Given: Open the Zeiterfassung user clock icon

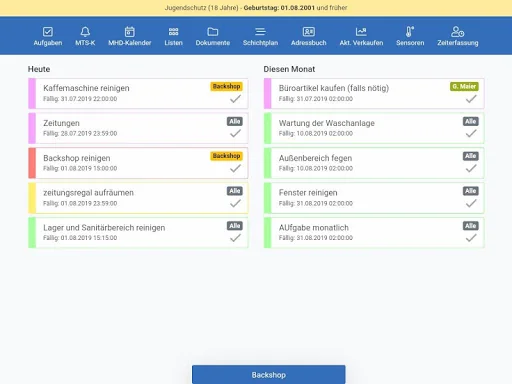Looking at the screenshot, I should pyautogui.click(x=458, y=32).
